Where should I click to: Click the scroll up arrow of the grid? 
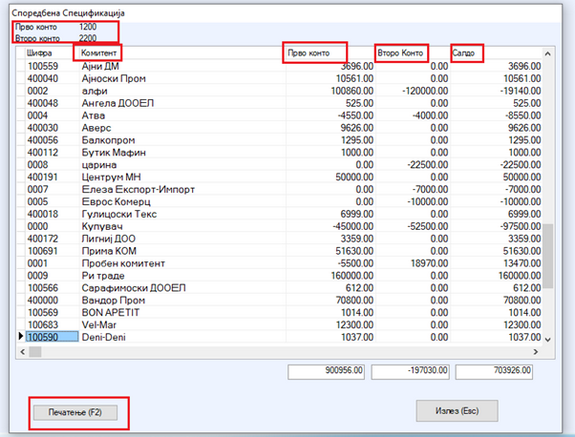548,54
